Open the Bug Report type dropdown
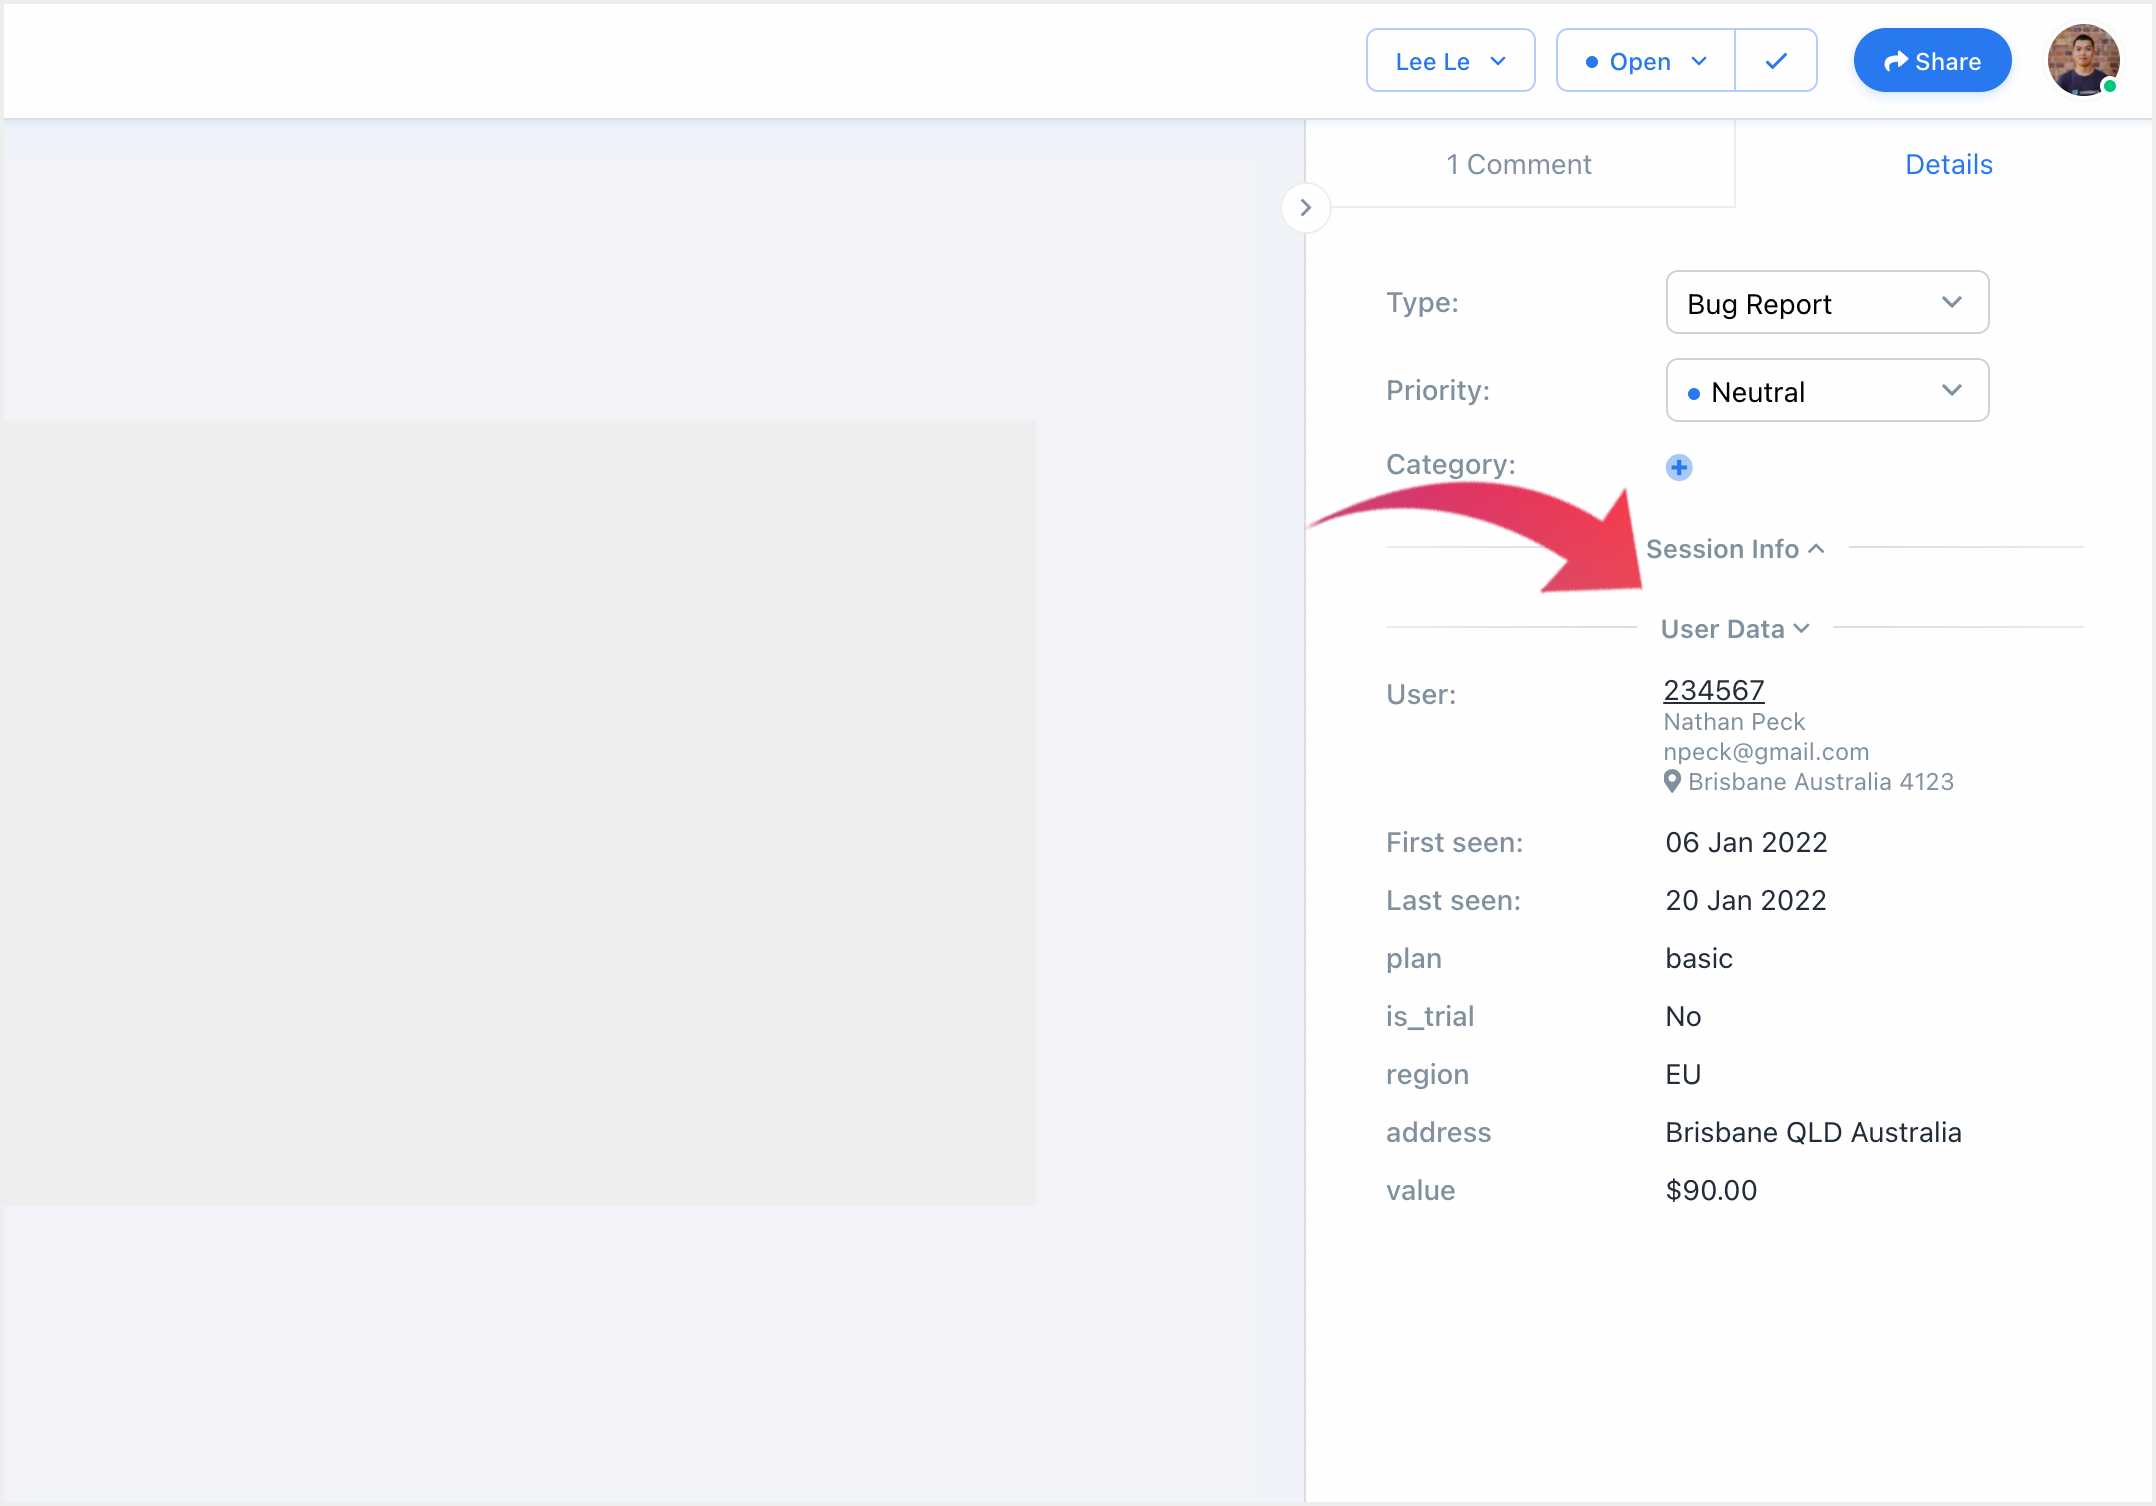 click(1827, 303)
